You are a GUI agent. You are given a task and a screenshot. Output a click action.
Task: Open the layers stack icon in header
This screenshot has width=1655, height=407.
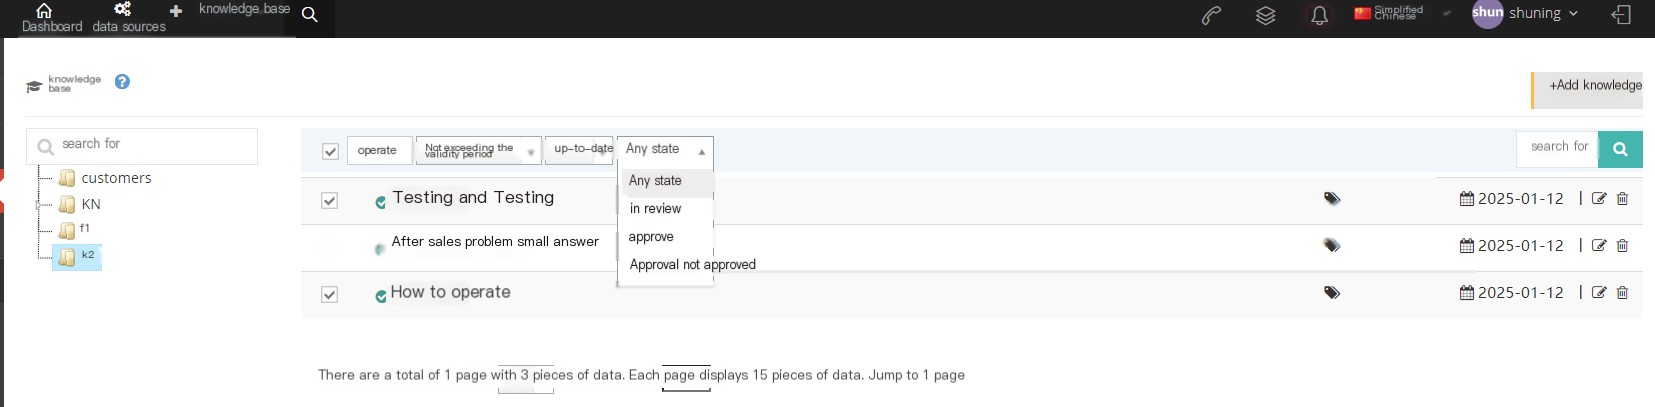[1266, 15]
